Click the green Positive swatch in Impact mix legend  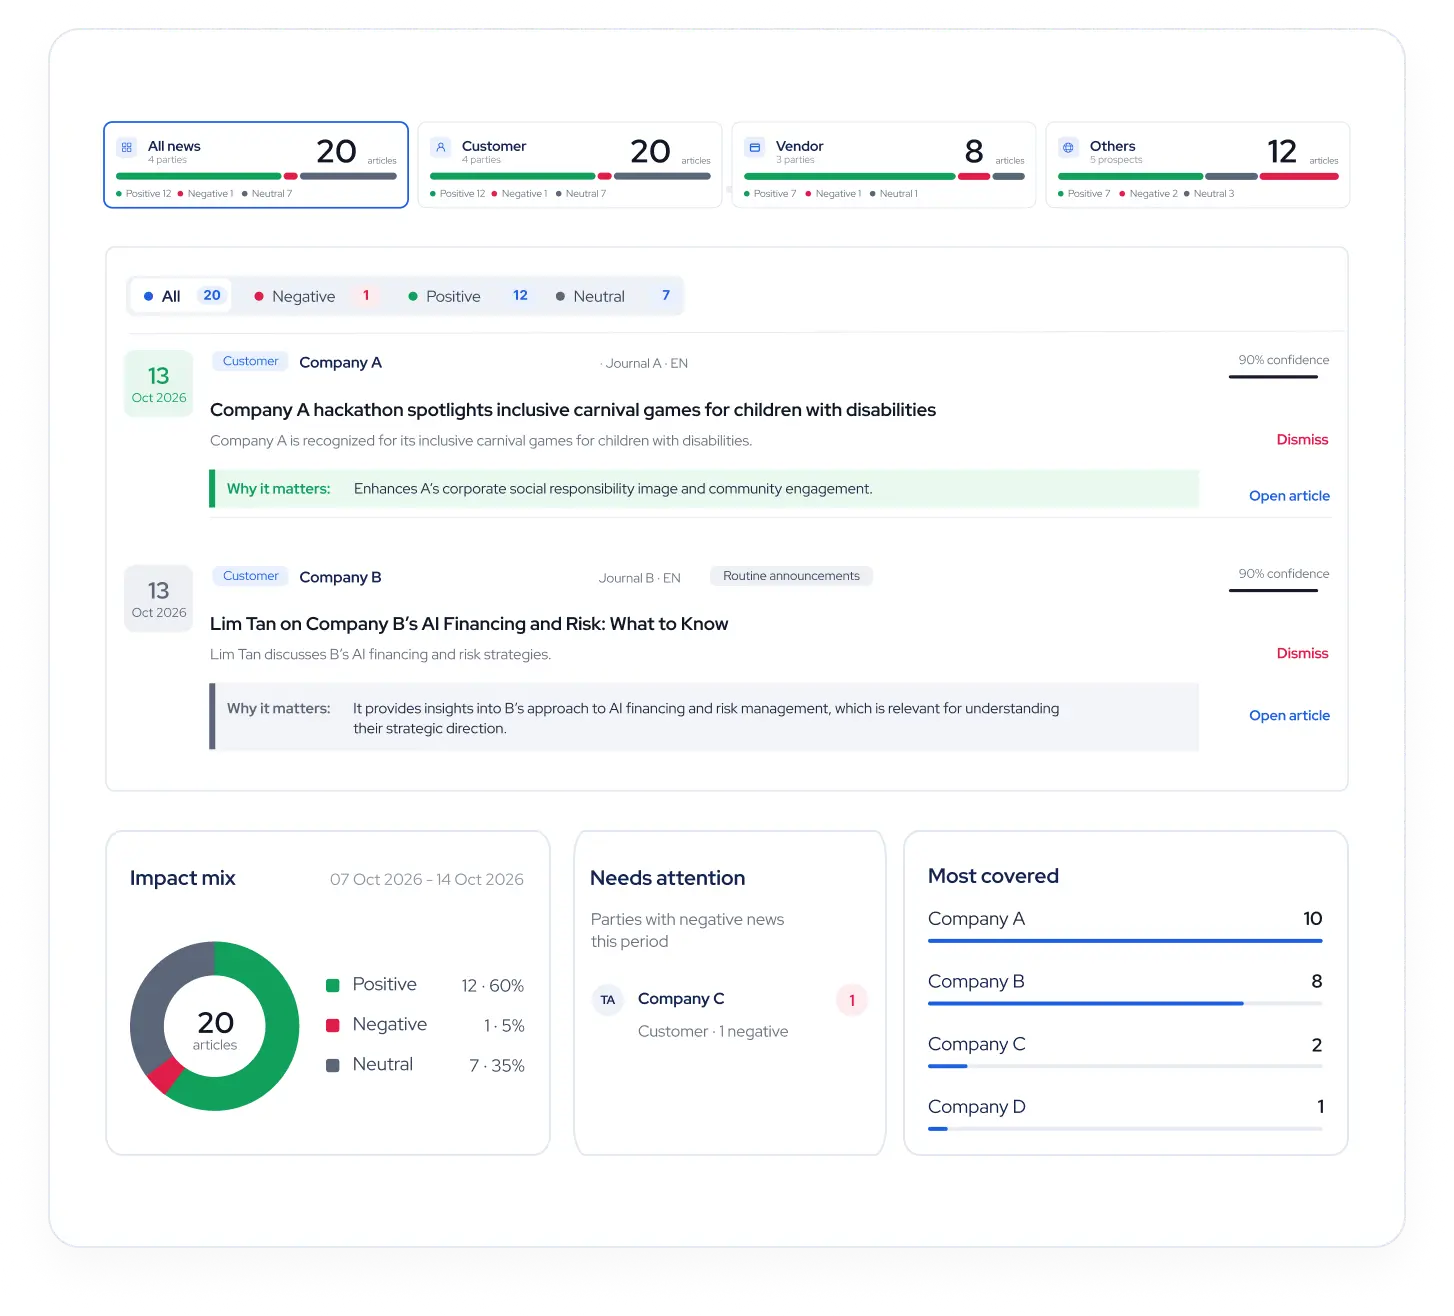(333, 986)
